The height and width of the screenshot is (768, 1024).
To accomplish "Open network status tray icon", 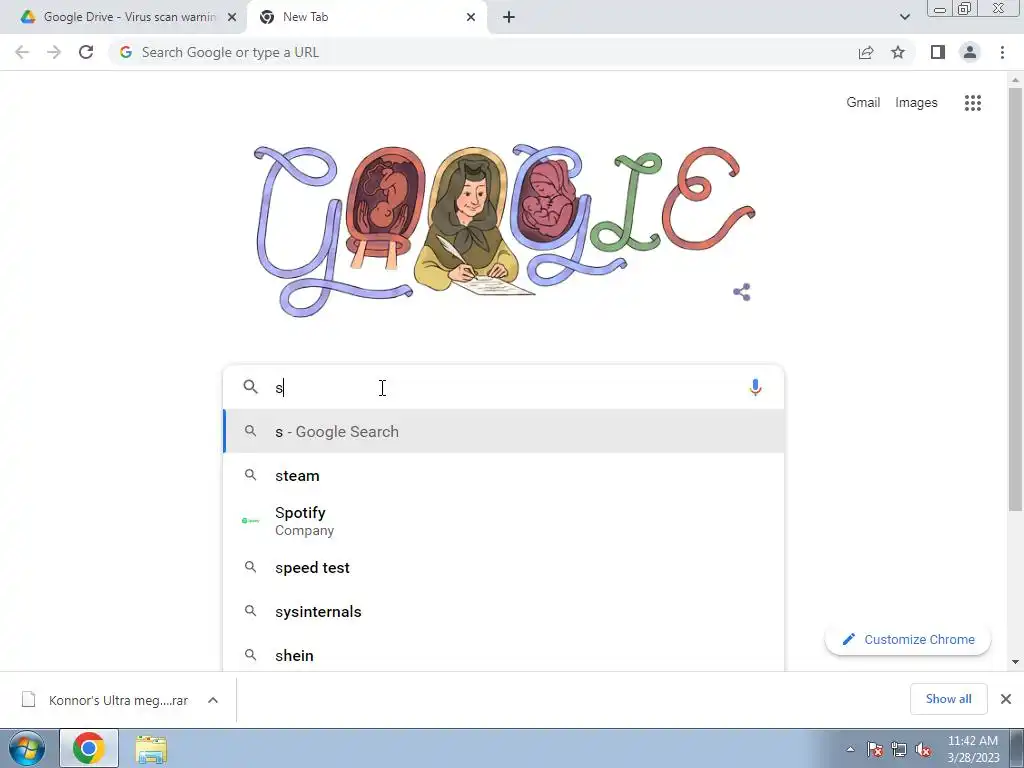I will [x=899, y=749].
